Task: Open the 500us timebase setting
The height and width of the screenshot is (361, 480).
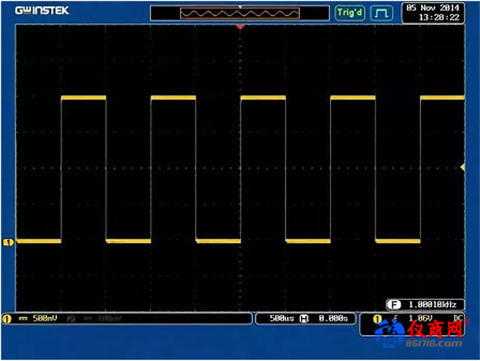Action: click(x=282, y=318)
